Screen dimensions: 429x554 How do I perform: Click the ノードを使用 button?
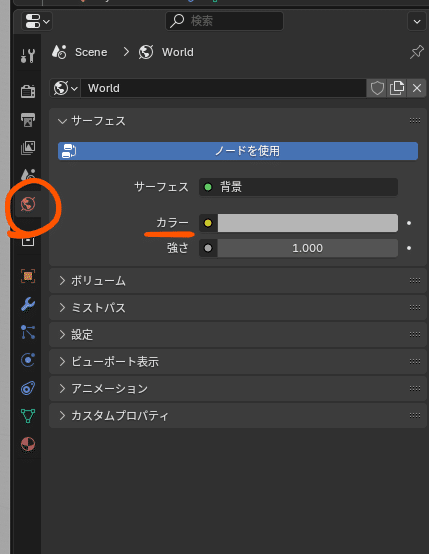pyautogui.click(x=238, y=151)
